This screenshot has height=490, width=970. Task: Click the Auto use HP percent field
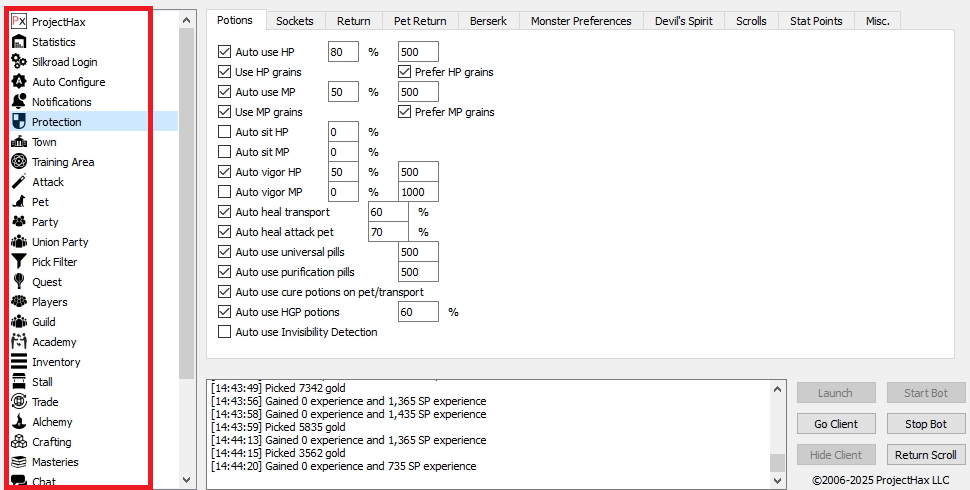(342, 52)
